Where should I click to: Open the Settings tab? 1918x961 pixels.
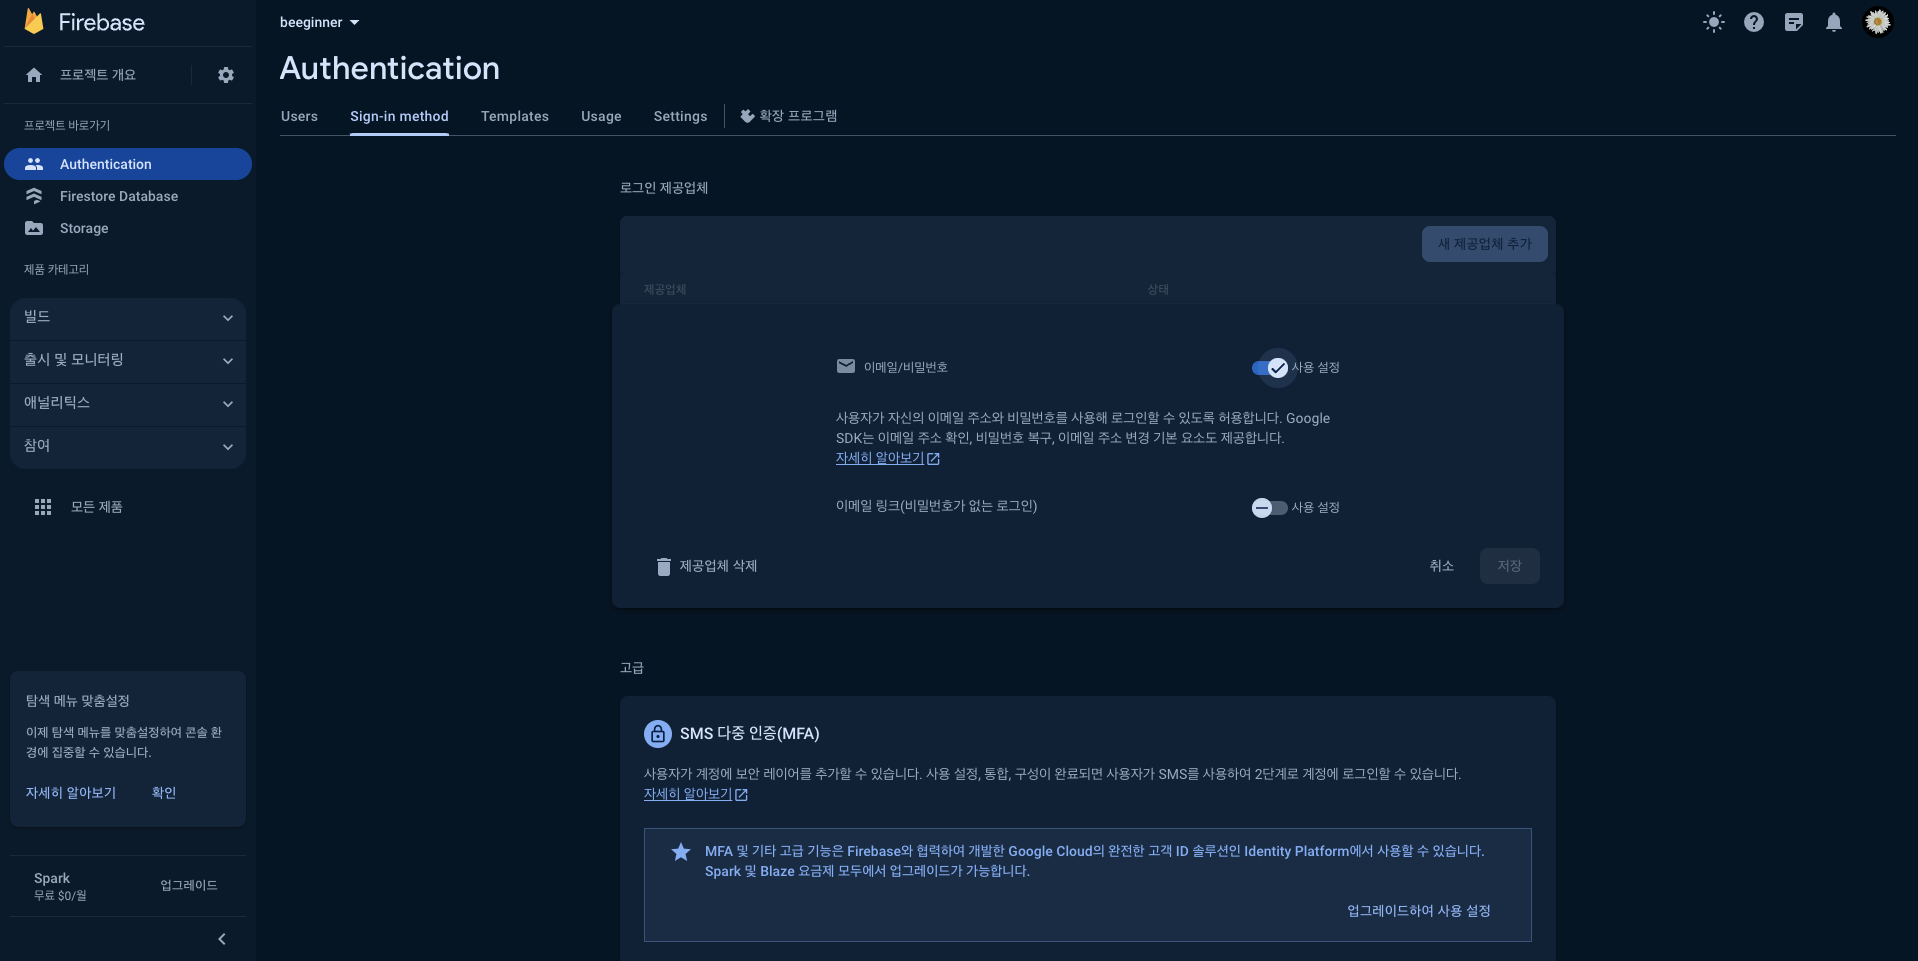coord(680,116)
